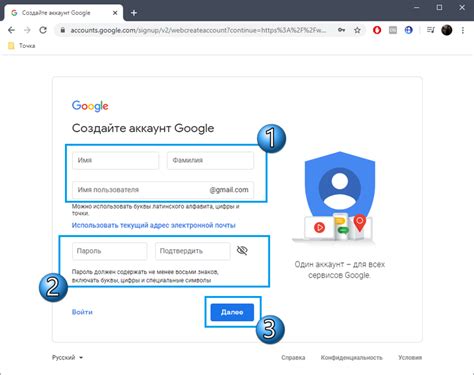The height and width of the screenshot is (375, 474).
Task: Click the Войти sign-in link
Action: pyautogui.click(x=82, y=312)
